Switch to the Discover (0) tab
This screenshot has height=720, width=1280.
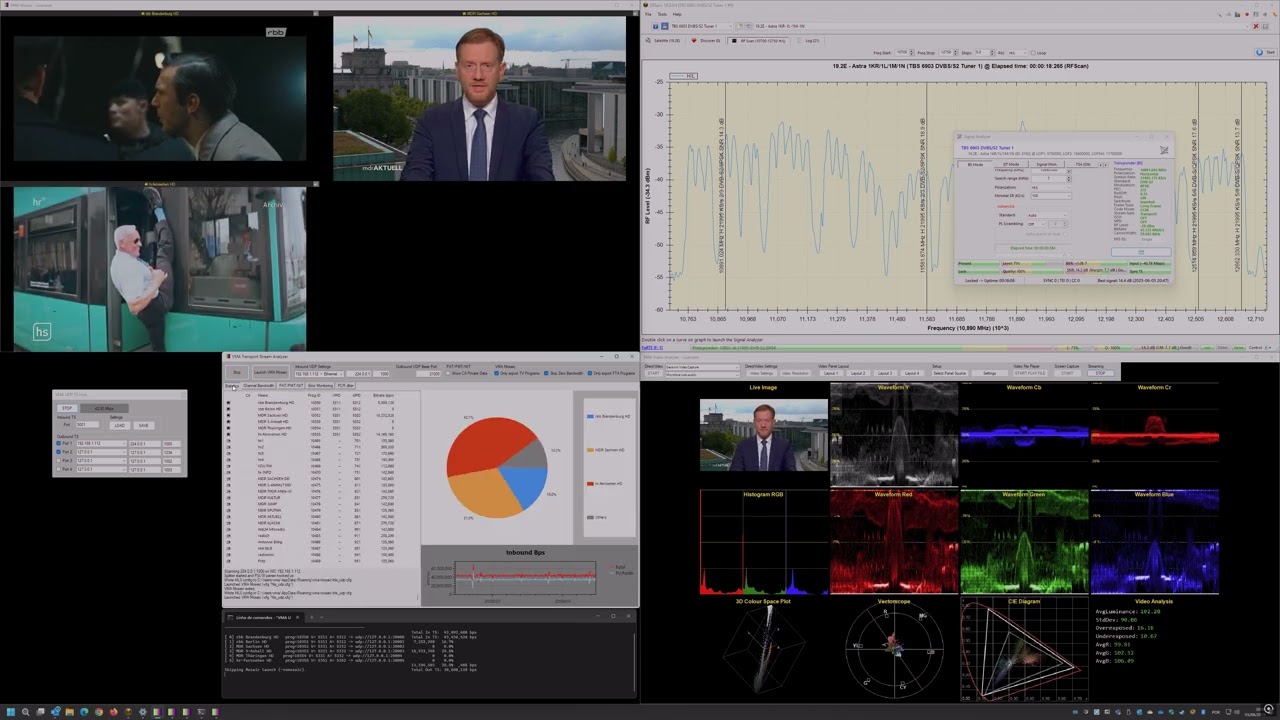click(x=707, y=40)
